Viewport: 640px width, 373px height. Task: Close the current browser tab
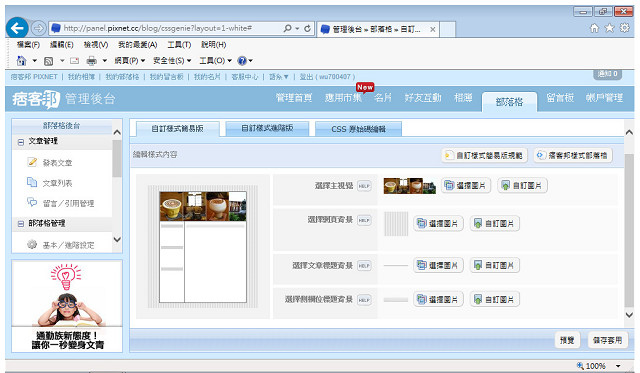pyautogui.click(x=433, y=29)
